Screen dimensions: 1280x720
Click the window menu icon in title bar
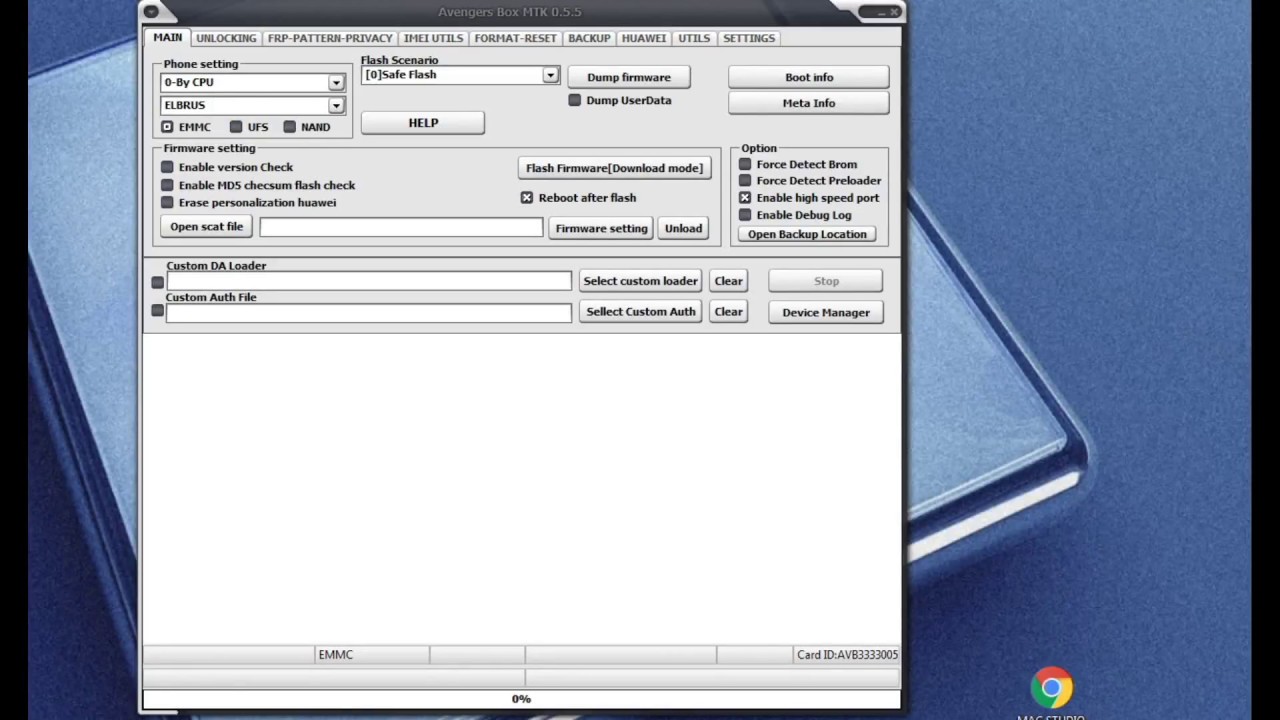151,12
